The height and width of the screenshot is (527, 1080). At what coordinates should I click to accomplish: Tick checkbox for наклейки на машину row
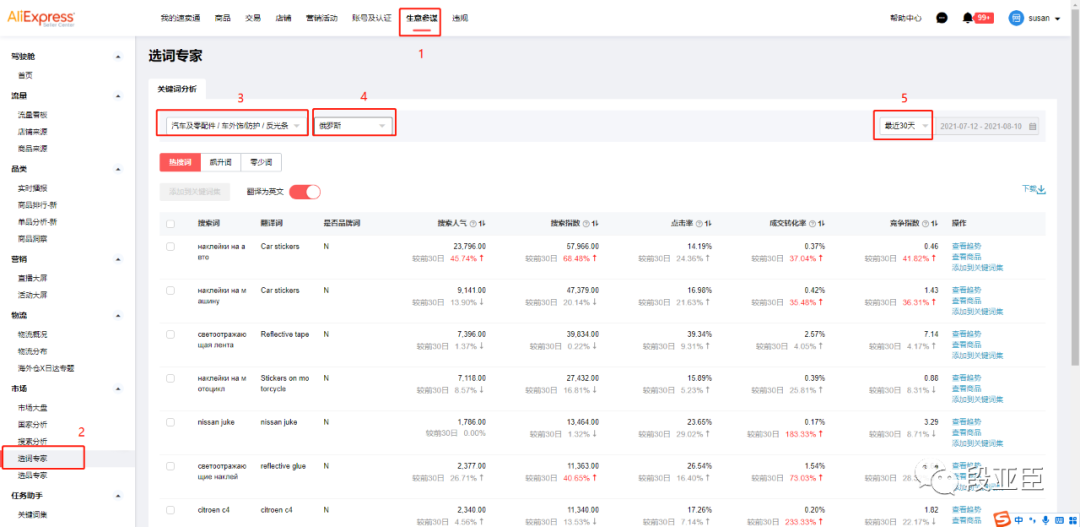(x=171, y=291)
